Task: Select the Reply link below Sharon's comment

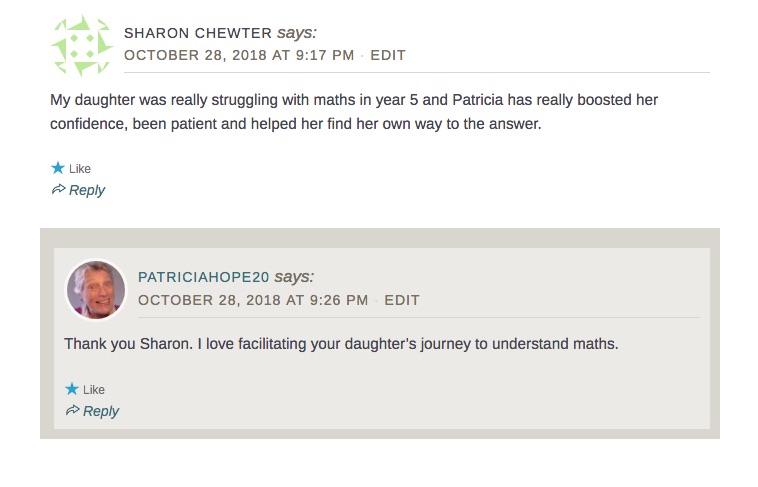Action: 87,190
